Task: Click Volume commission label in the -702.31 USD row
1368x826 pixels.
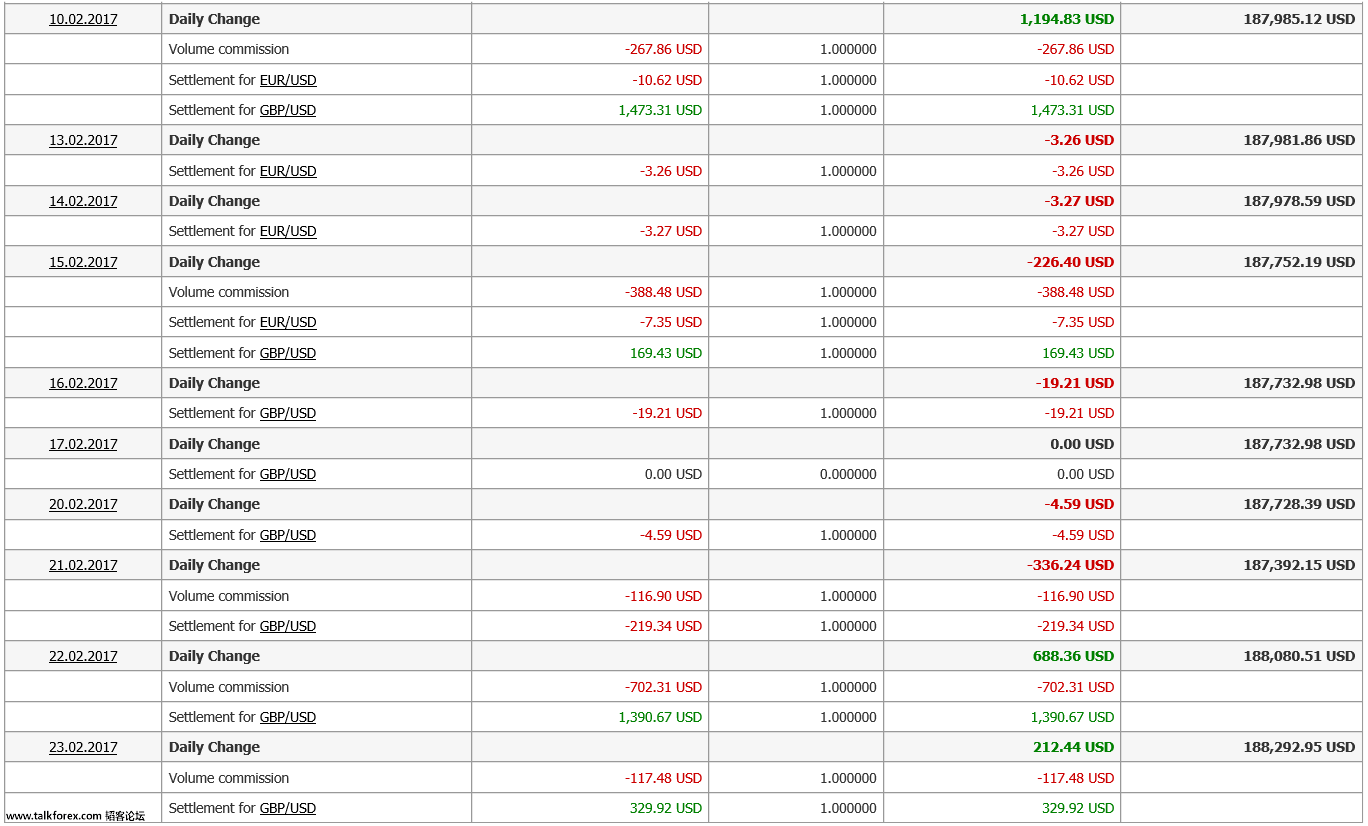Action: pyautogui.click(x=229, y=687)
